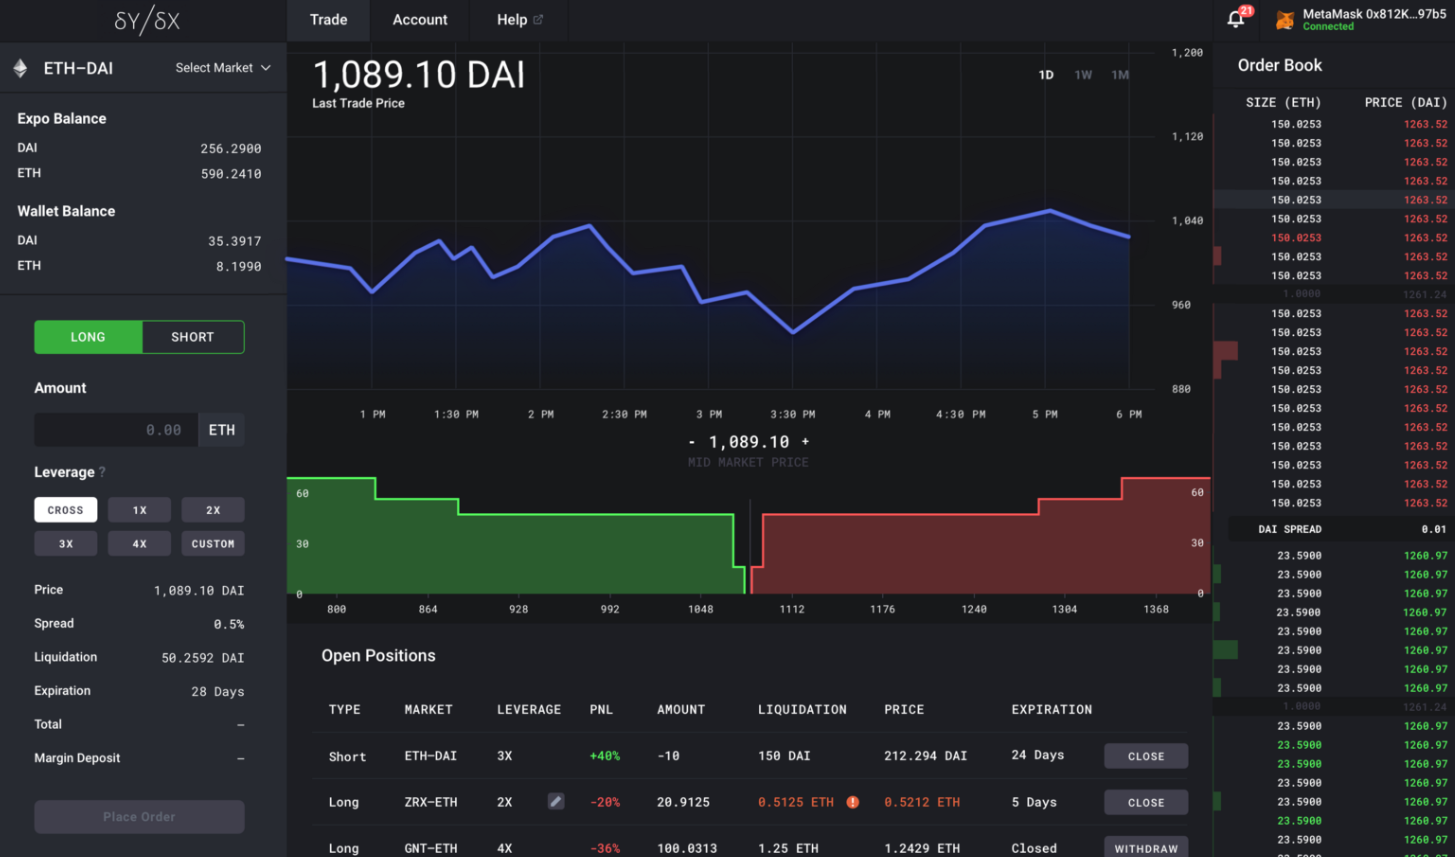
Task: Switch to SHORT position mode
Action: pyautogui.click(x=191, y=337)
